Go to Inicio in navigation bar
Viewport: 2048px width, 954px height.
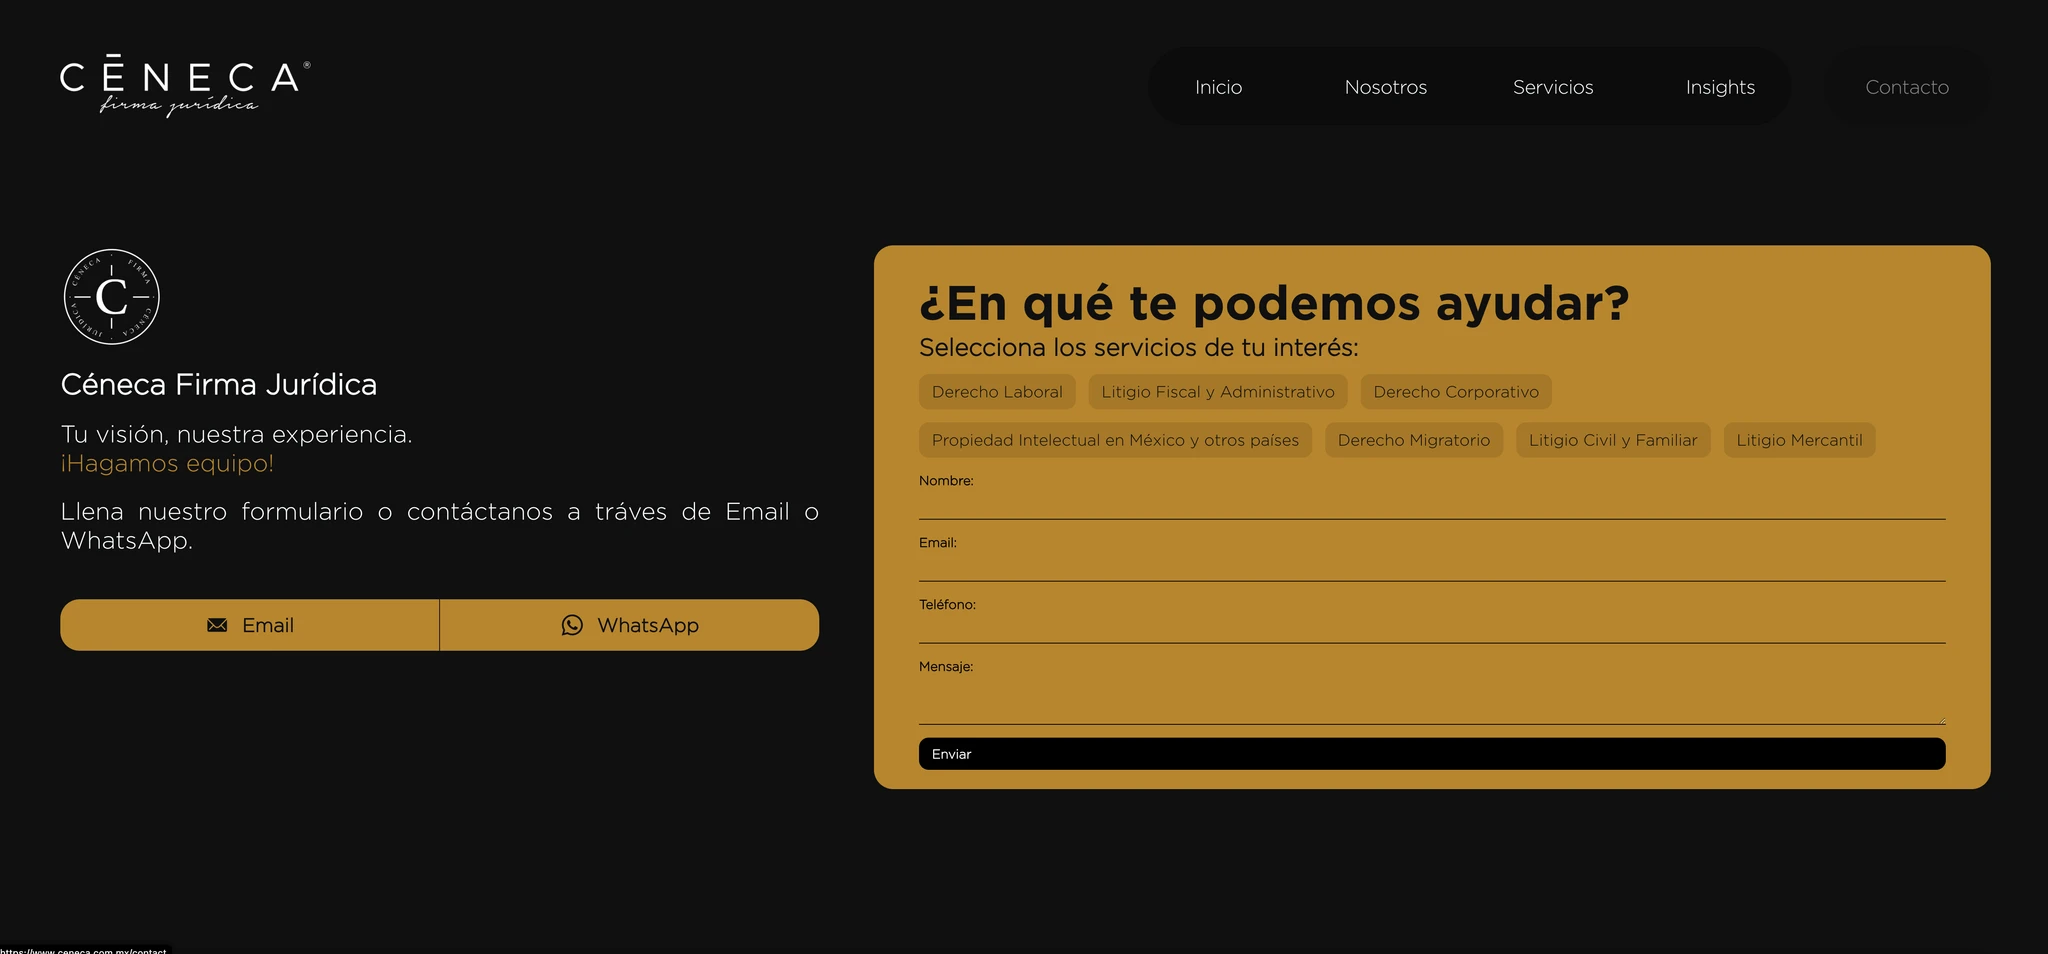pos(1218,87)
